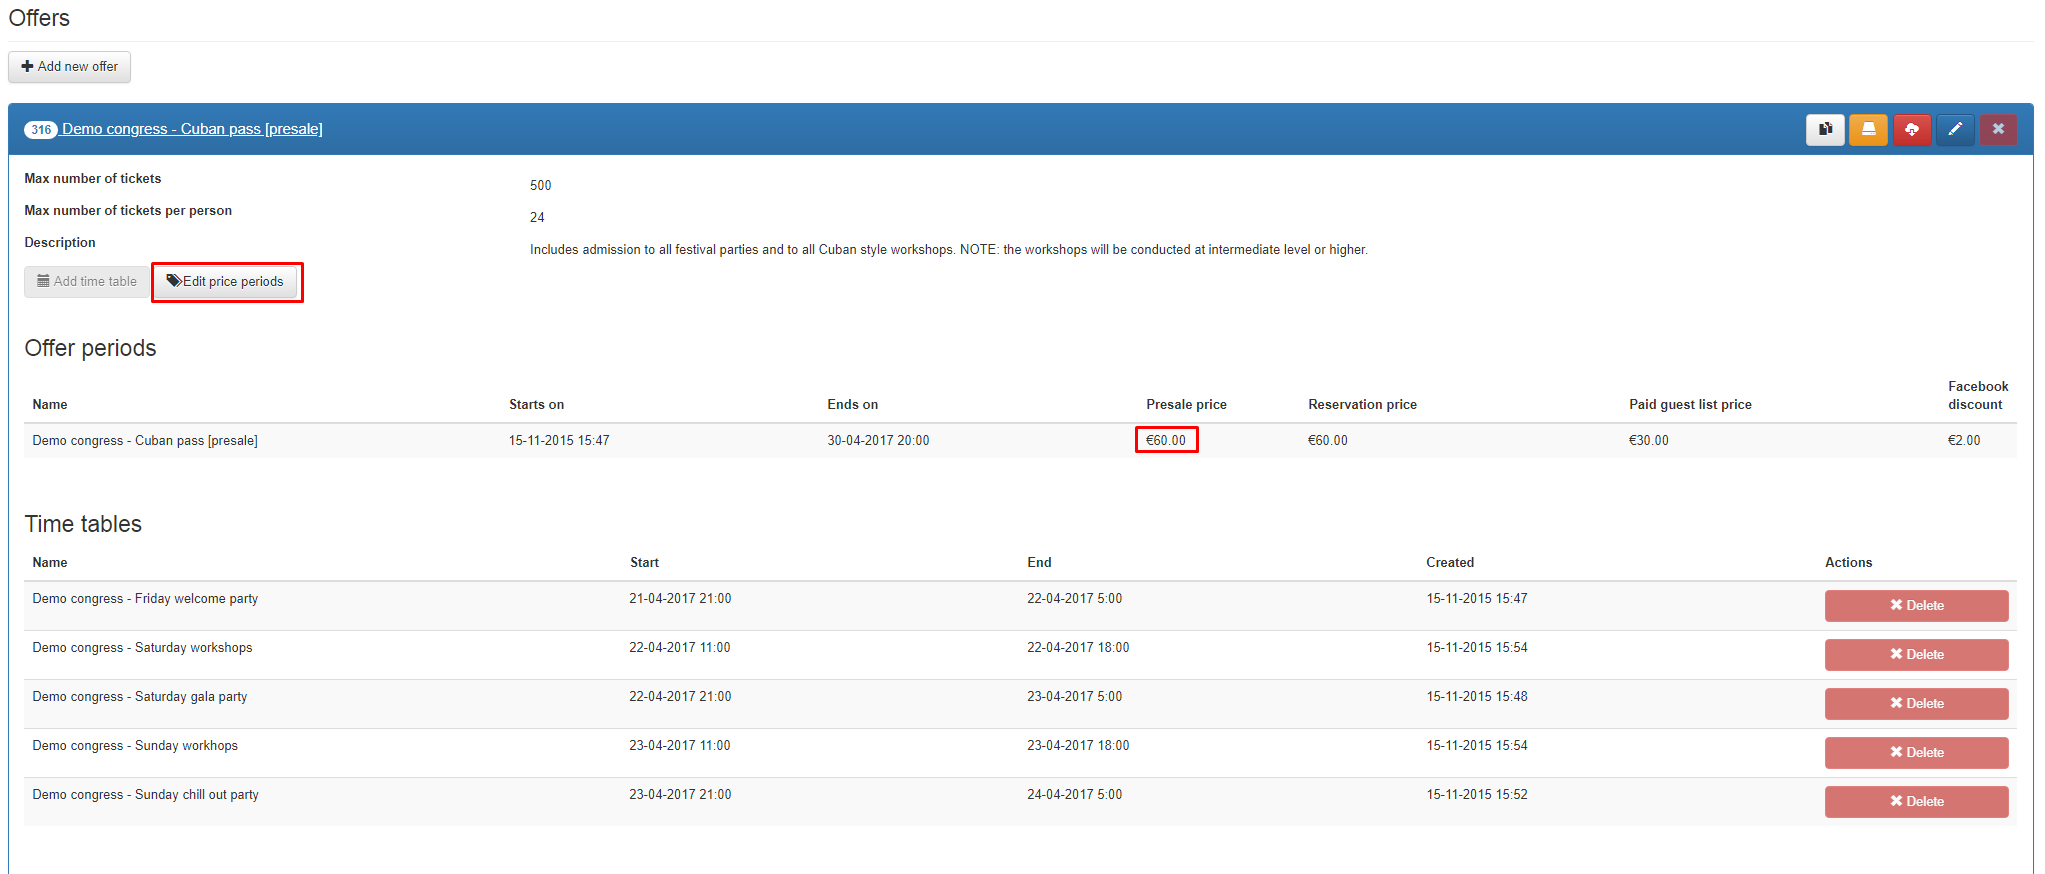The height and width of the screenshot is (874, 2045).
Task: Click the red cloud download icon button
Action: 1912,129
